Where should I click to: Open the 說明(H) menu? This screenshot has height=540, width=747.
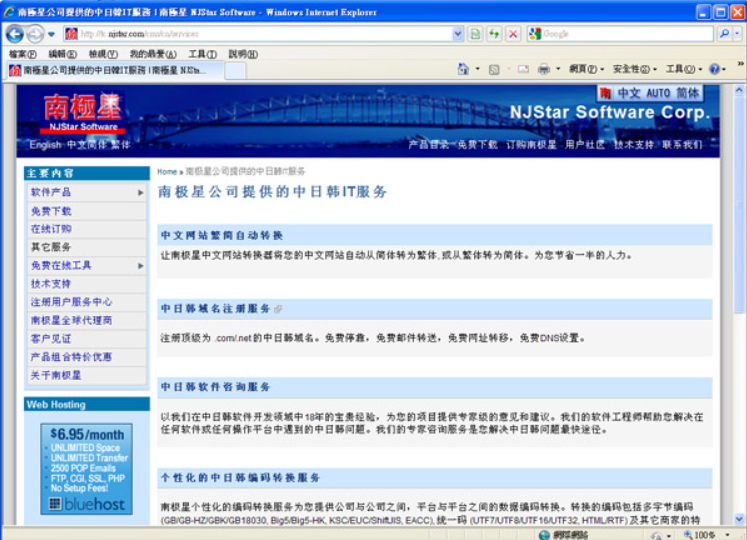point(243,54)
